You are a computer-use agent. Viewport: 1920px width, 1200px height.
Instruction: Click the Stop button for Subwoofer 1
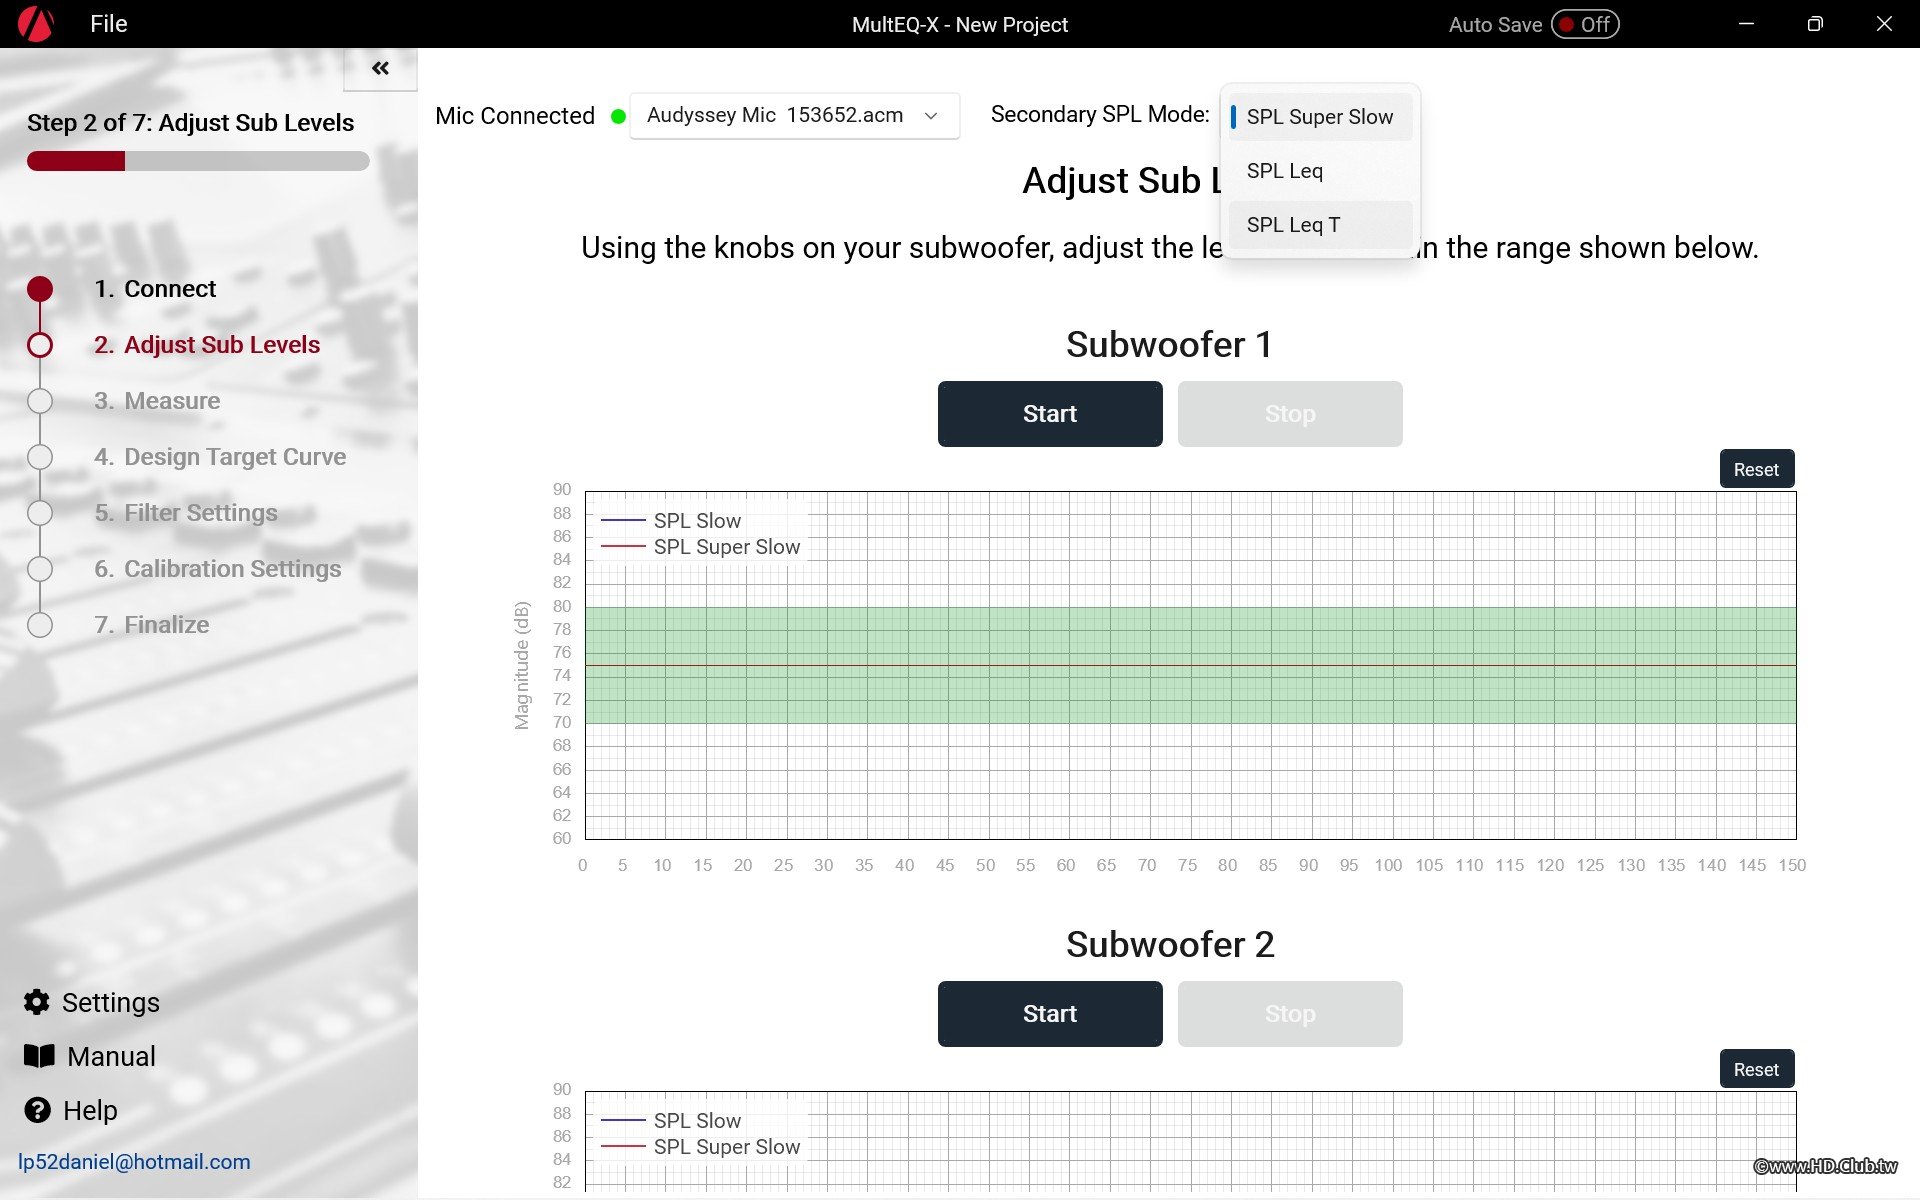pos(1290,414)
